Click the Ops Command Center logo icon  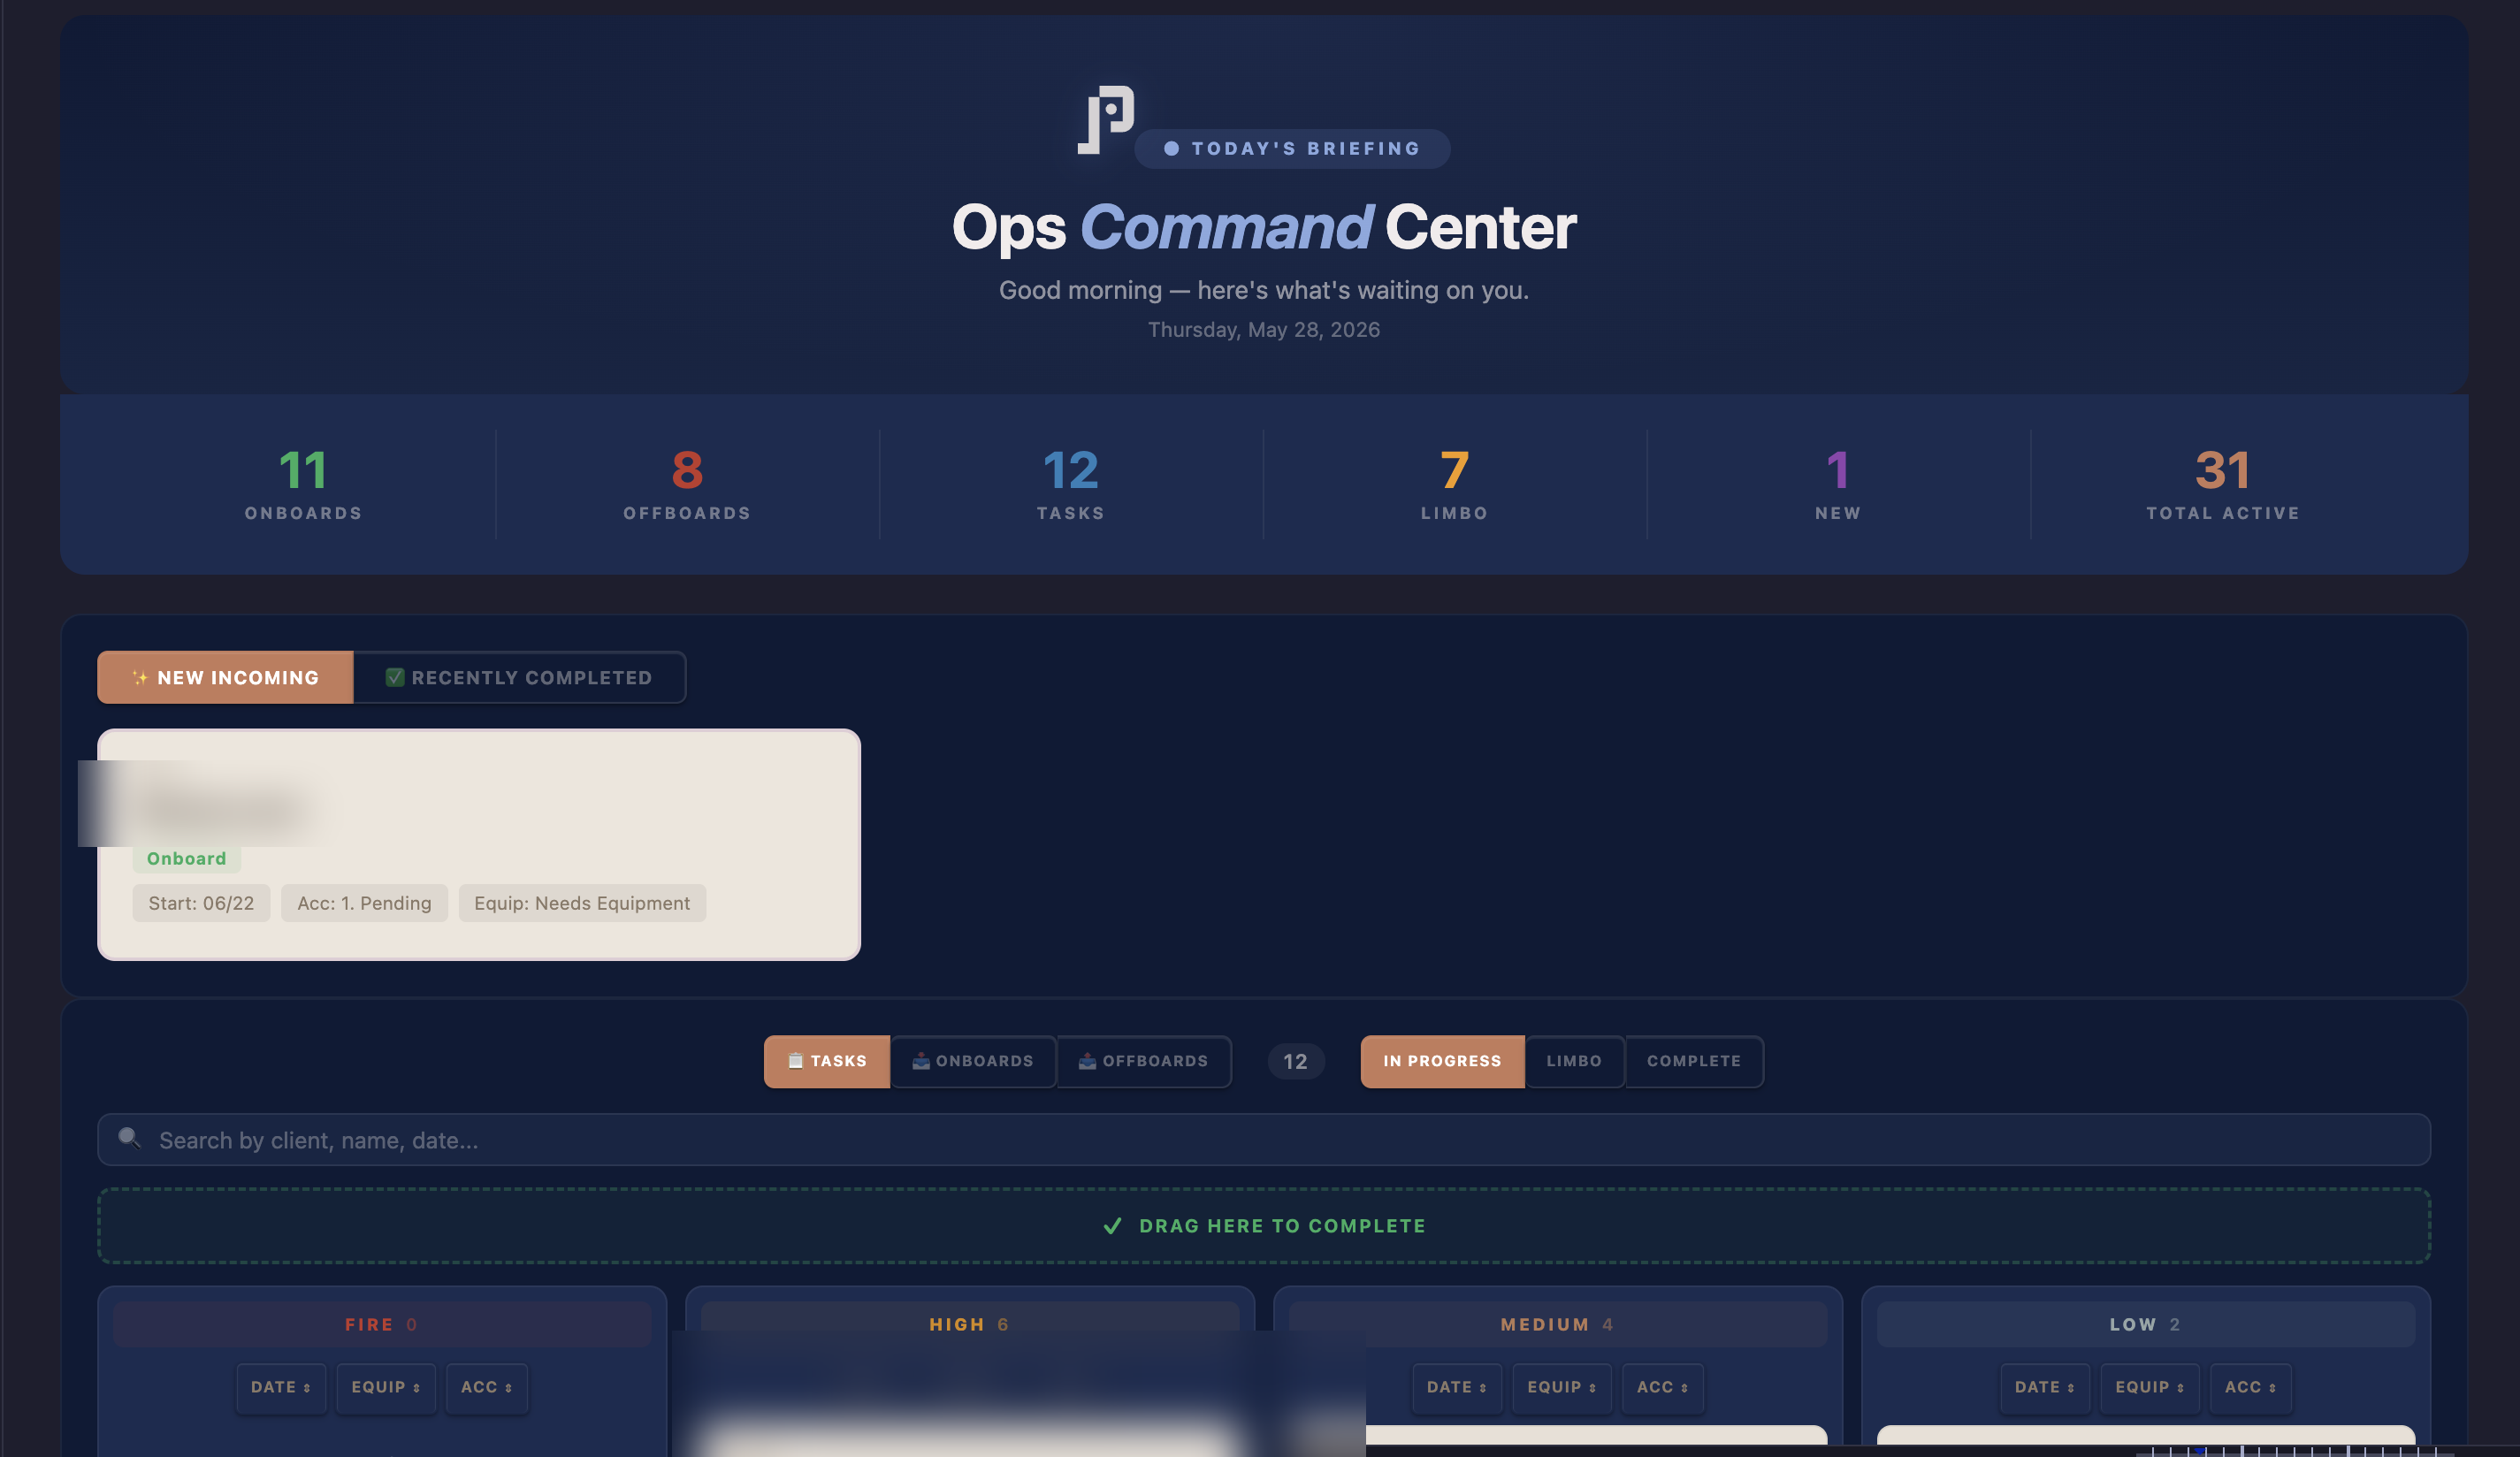[1105, 120]
